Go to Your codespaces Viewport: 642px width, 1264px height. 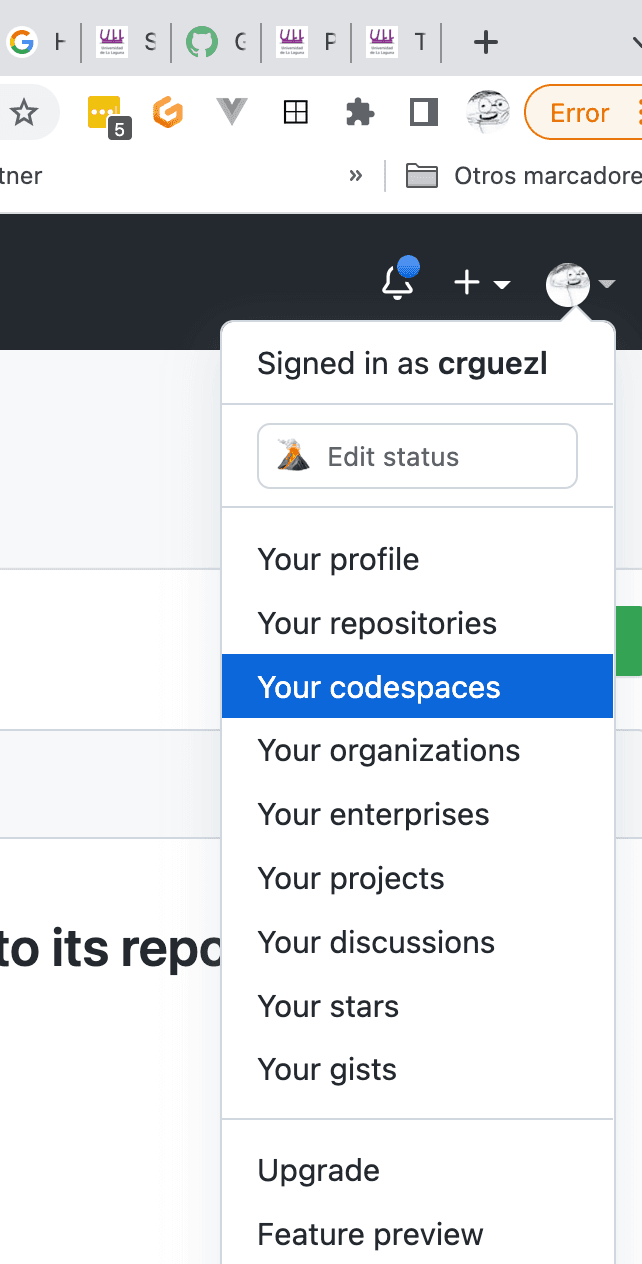tap(379, 687)
